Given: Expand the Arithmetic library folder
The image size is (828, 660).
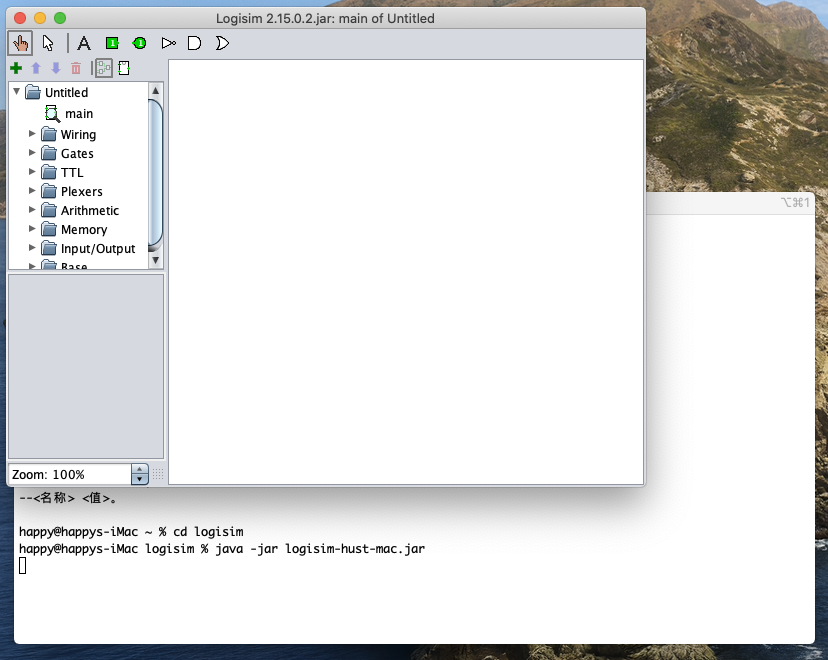Looking at the screenshot, I should point(32,210).
